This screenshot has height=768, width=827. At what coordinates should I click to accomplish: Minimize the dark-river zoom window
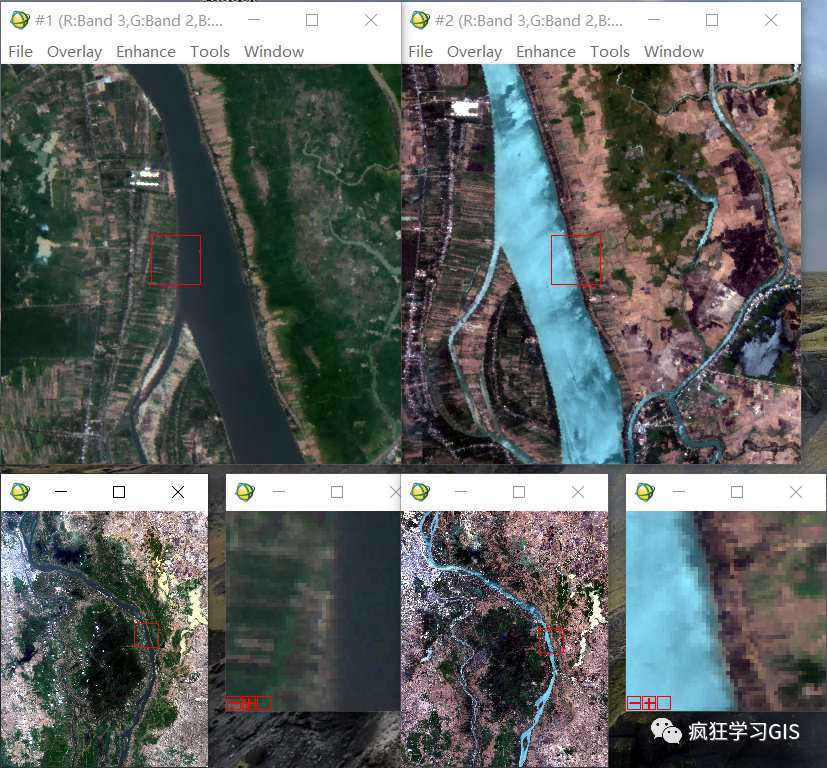click(x=279, y=492)
